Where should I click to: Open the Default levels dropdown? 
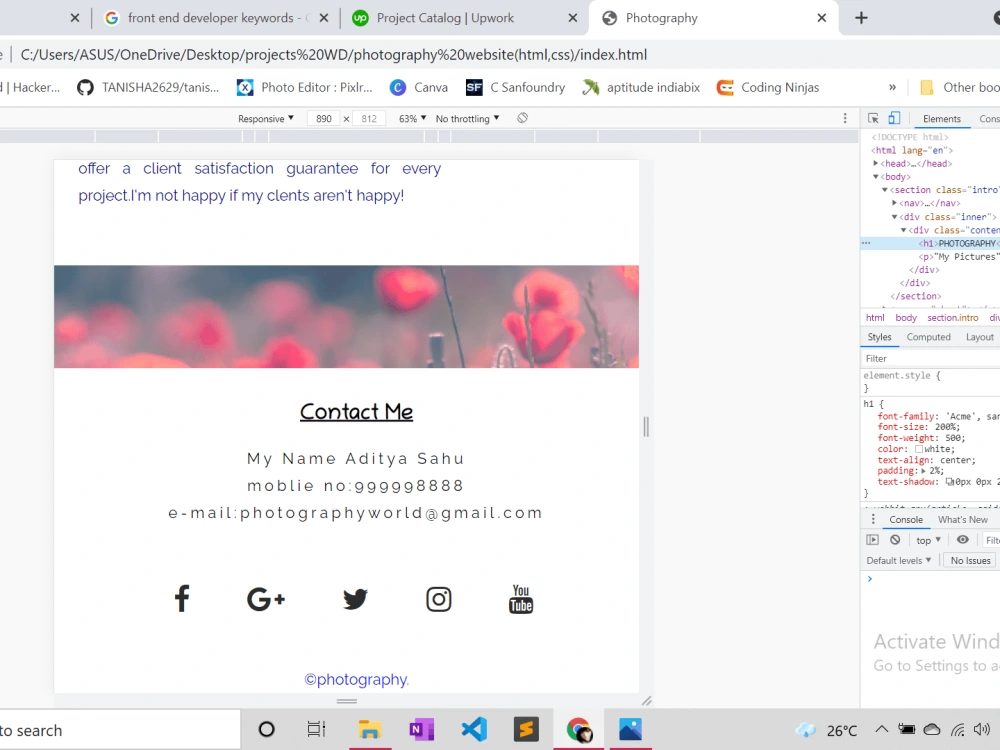[x=899, y=561]
